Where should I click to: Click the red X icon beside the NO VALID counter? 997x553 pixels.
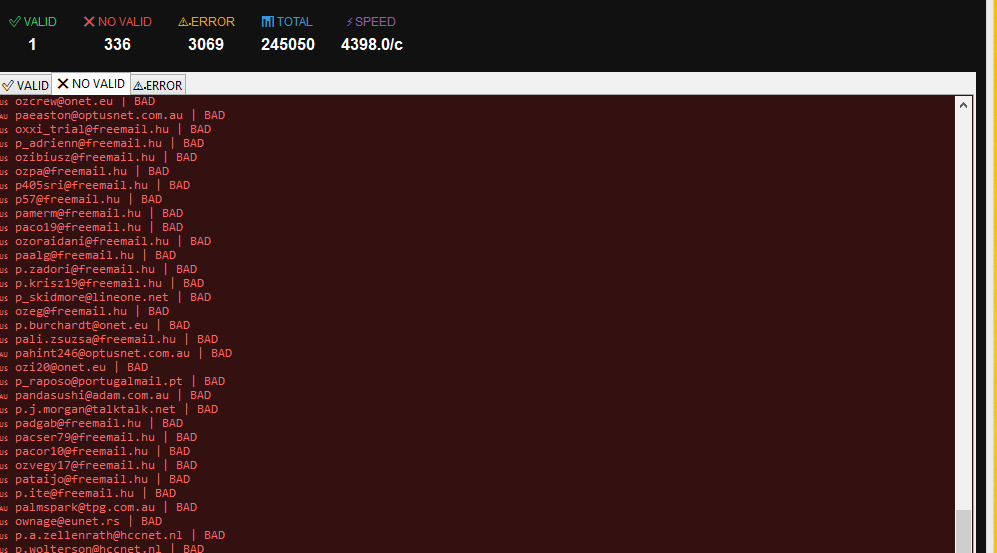[89, 22]
